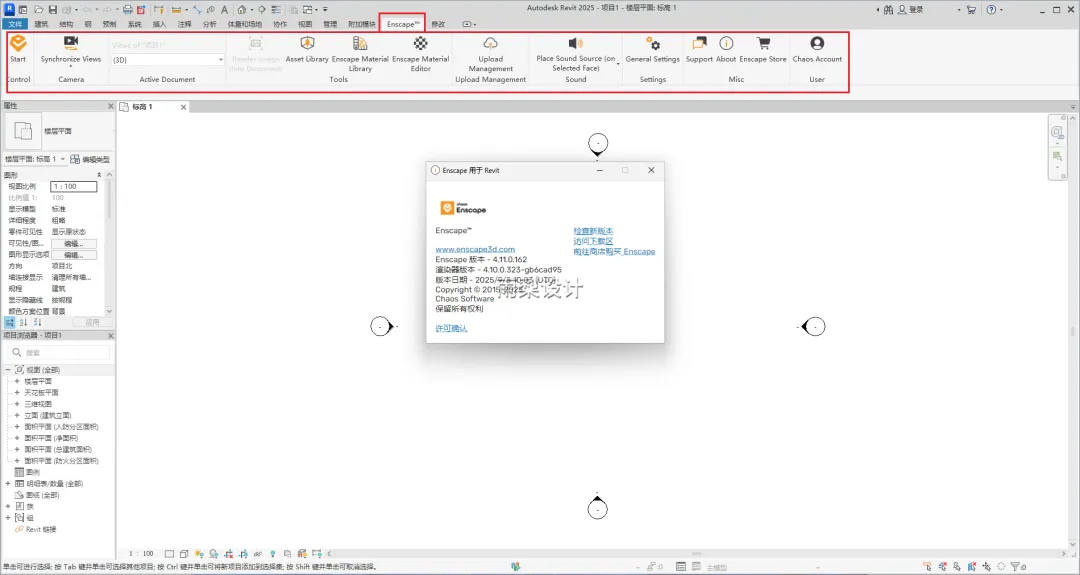Select 图纸 (全部) in project browser
The width and height of the screenshot is (1080, 575).
pyautogui.click(x=42, y=495)
